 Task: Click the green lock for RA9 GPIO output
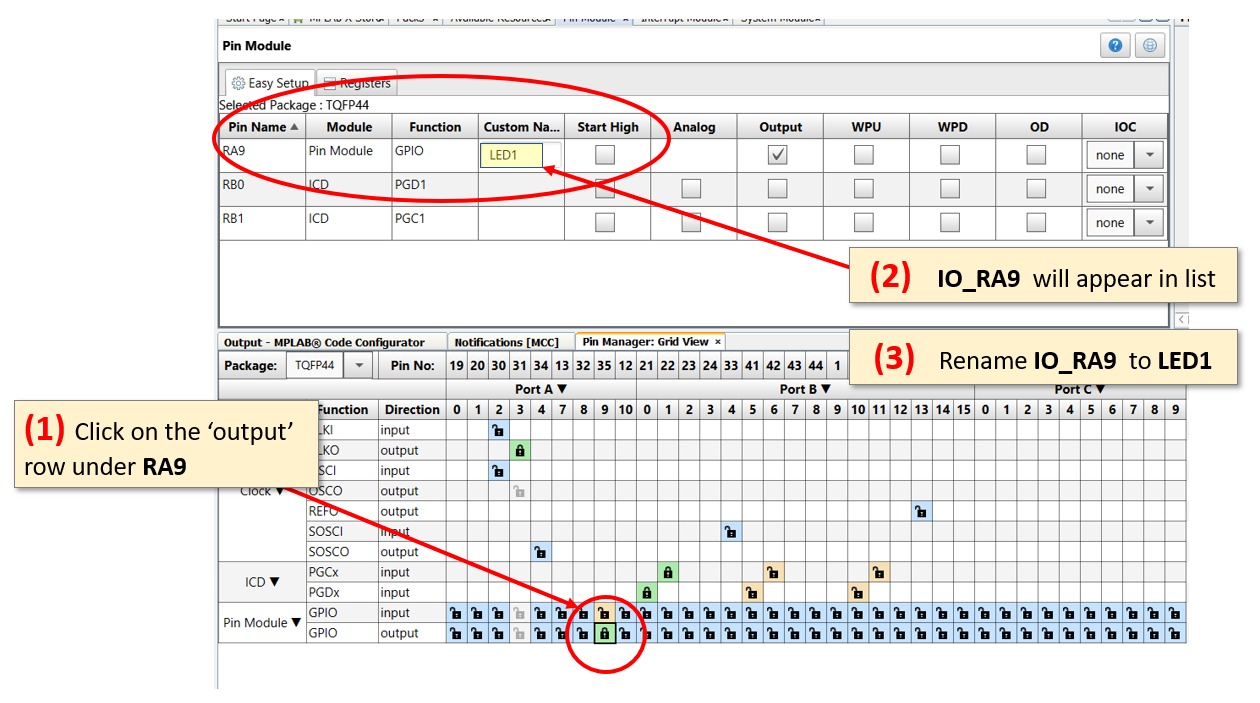pos(604,633)
